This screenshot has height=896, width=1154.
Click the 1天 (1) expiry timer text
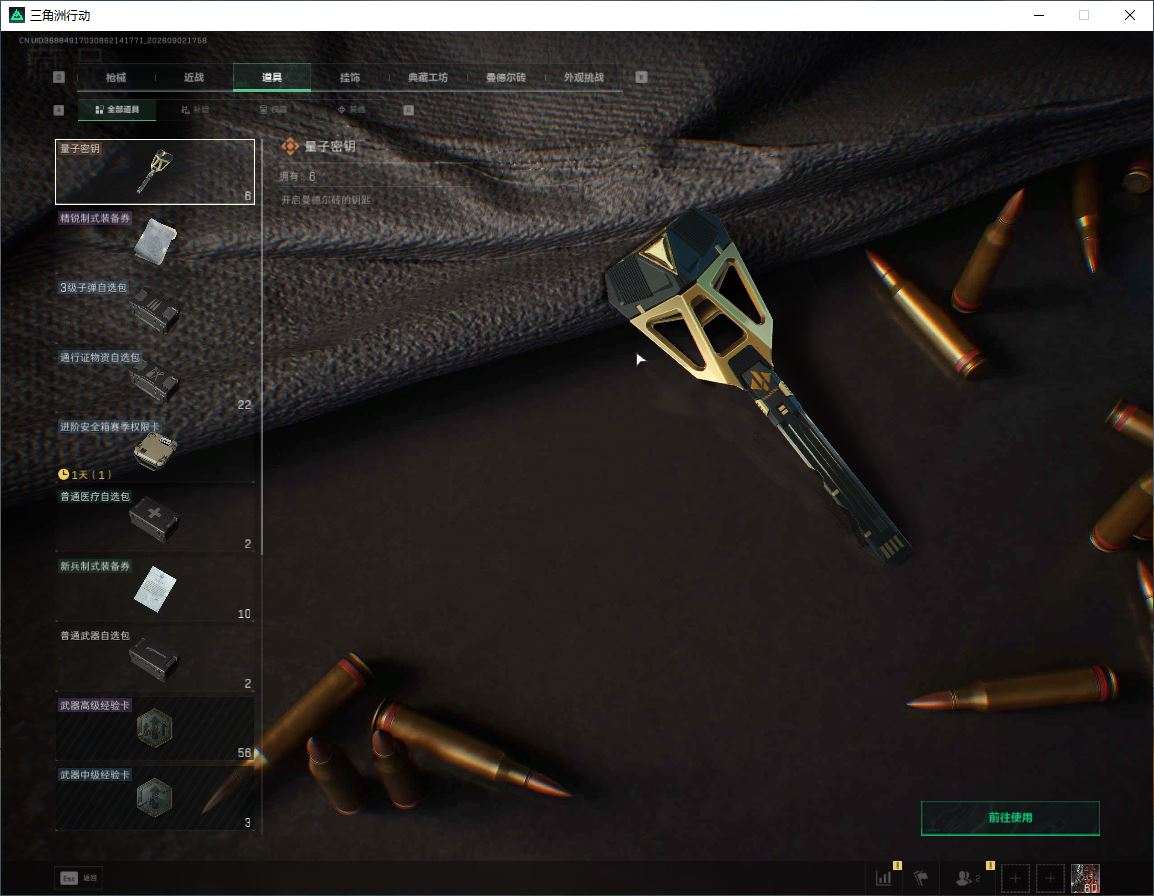coord(91,474)
